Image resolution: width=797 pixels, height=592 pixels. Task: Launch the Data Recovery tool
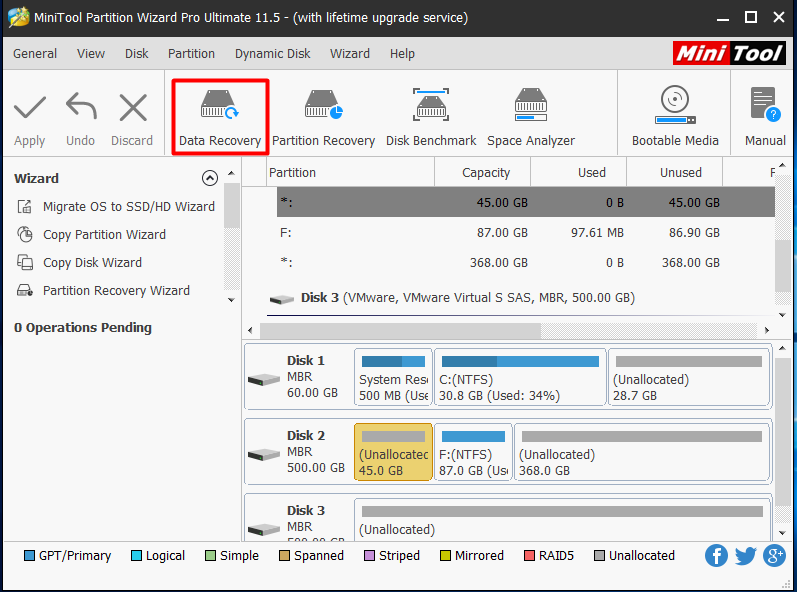point(220,117)
